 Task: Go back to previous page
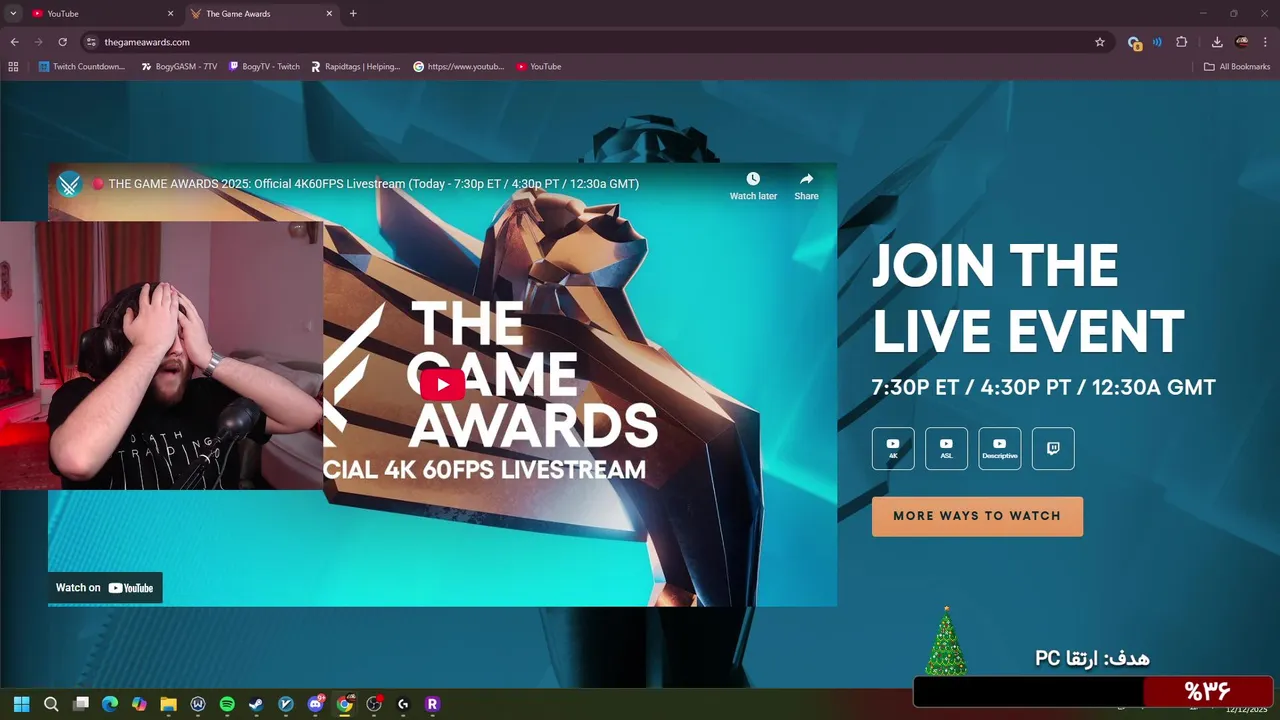14,42
